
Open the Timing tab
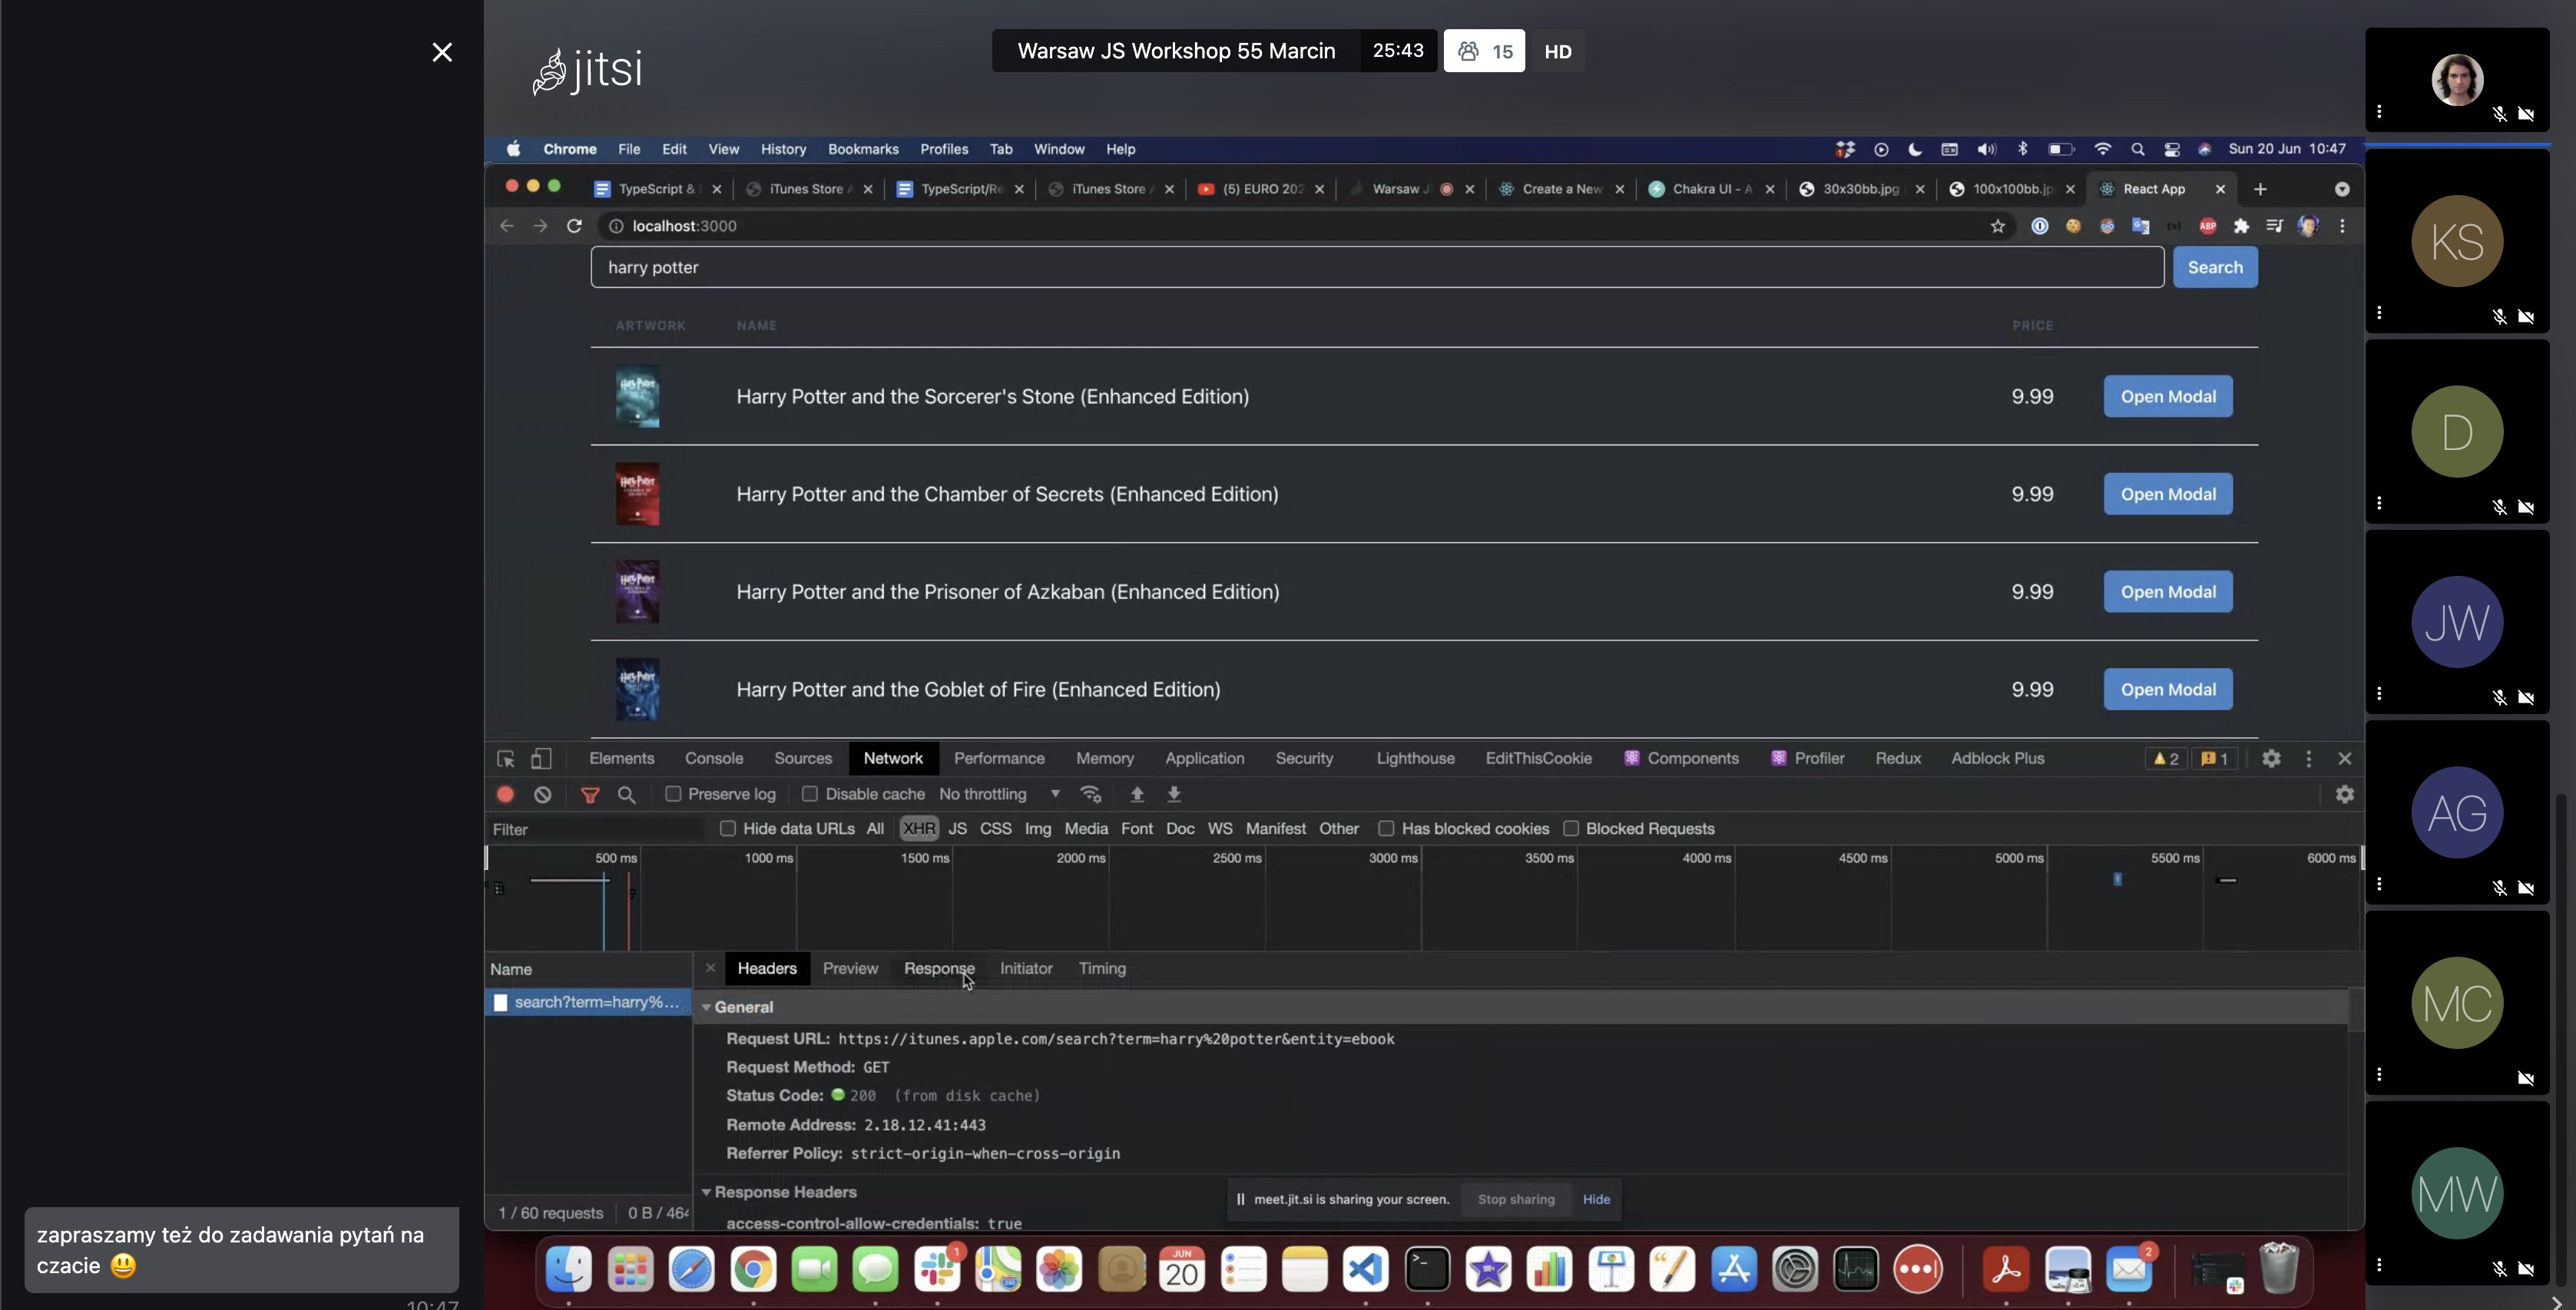coord(1102,968)
